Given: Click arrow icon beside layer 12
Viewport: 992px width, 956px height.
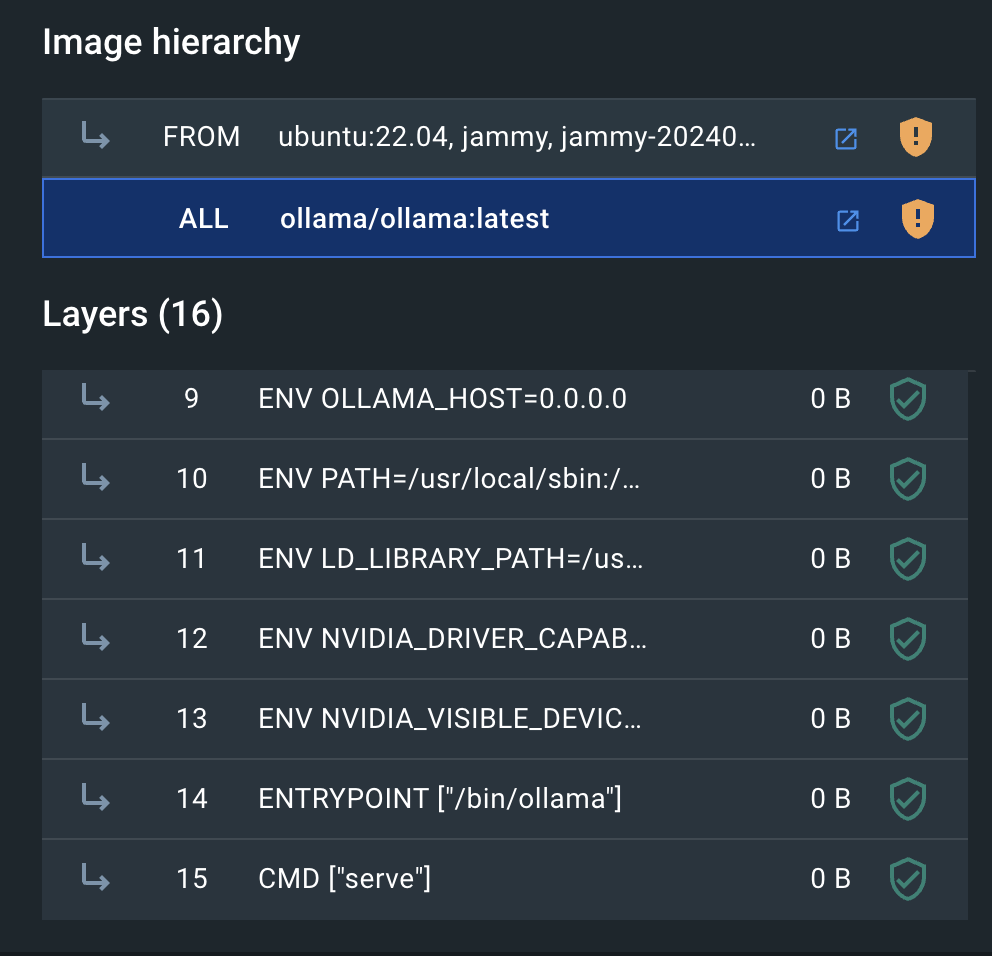Looking at the screenshot, I should click(96, 637).
